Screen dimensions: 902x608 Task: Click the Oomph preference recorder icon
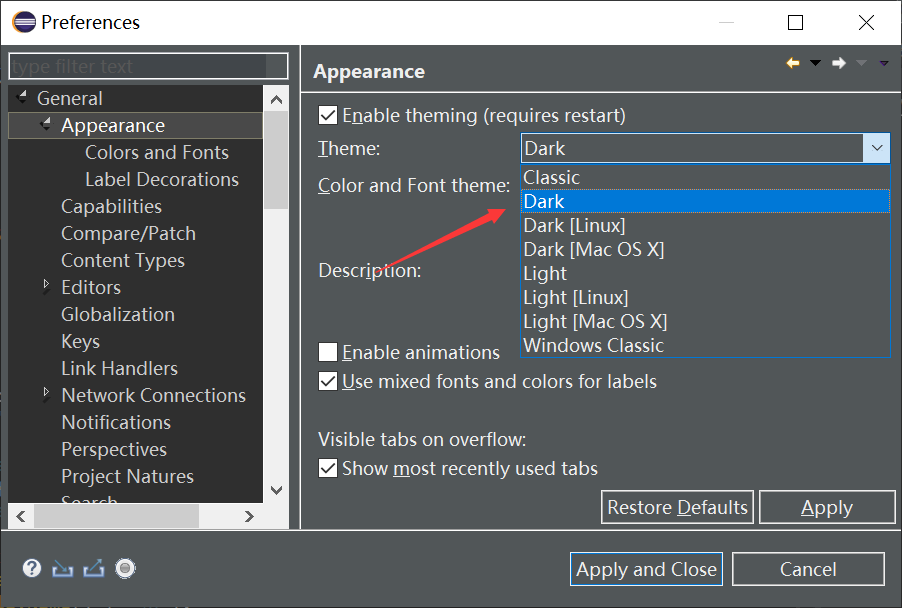[x=125, y=568]
